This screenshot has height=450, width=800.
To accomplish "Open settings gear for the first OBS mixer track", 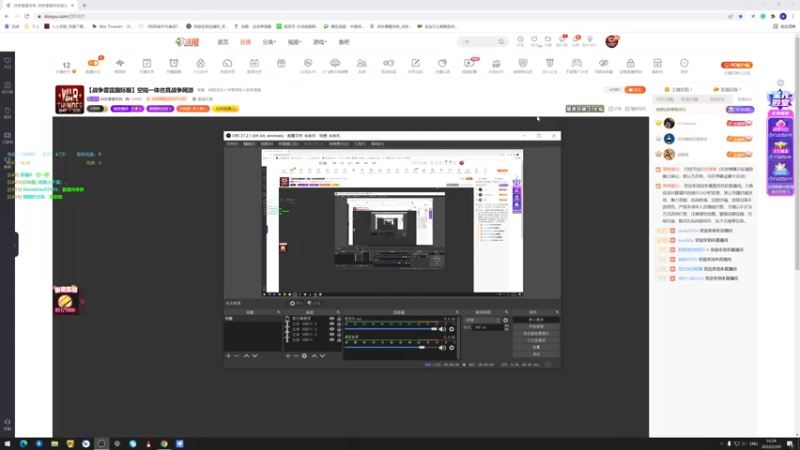I will point(452,329).
